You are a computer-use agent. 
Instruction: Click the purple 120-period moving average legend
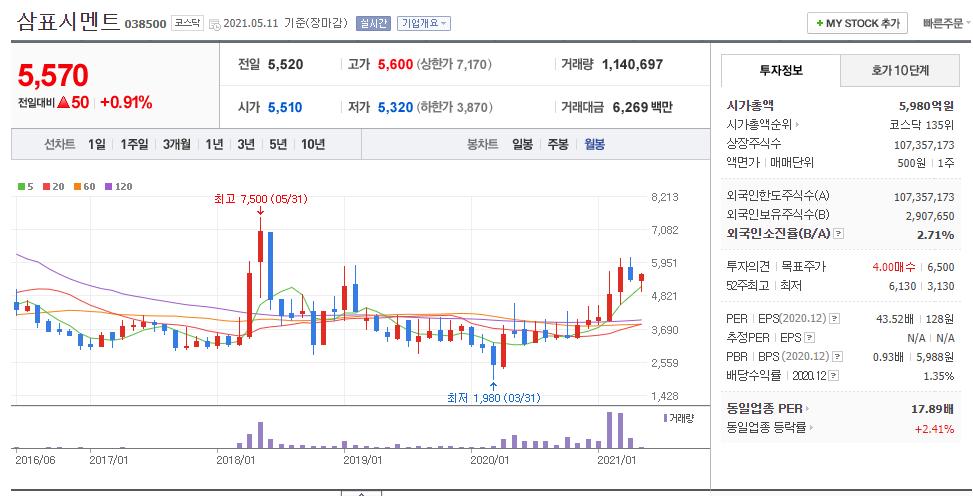pos(119,186)
